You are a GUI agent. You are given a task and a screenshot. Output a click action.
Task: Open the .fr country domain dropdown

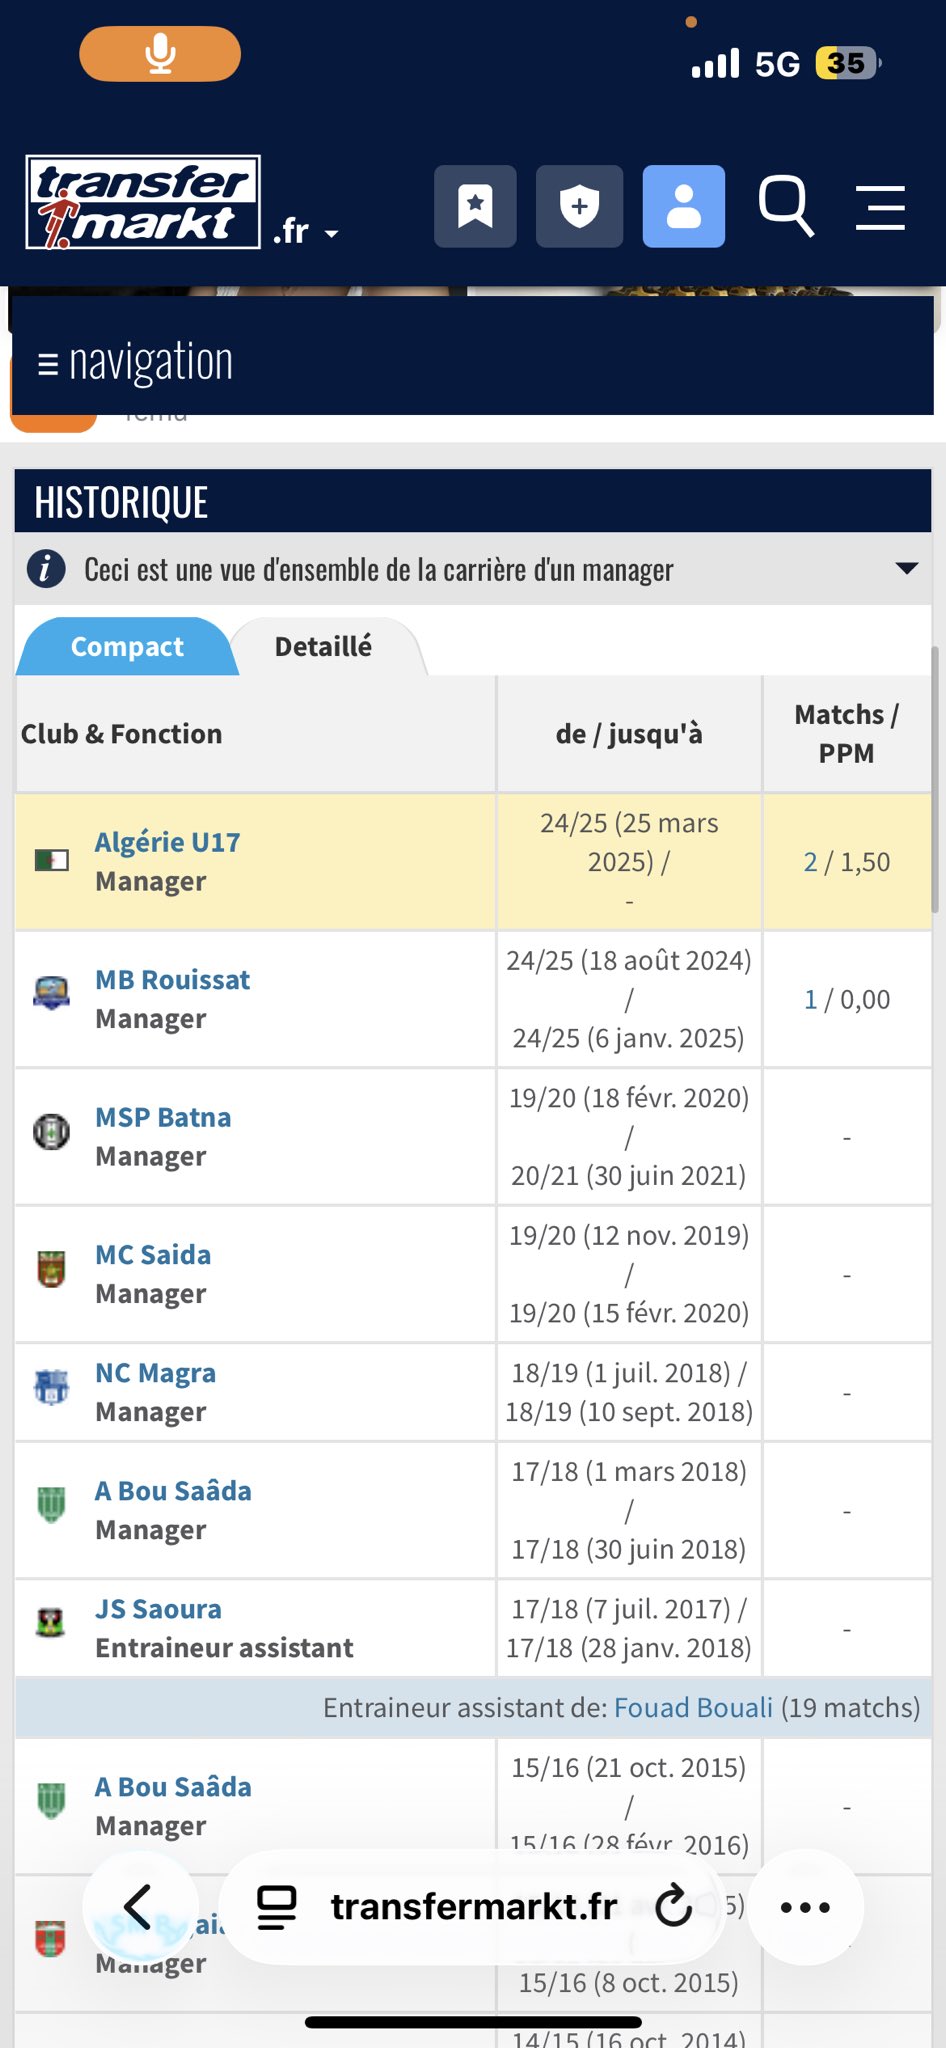point(305,232)
